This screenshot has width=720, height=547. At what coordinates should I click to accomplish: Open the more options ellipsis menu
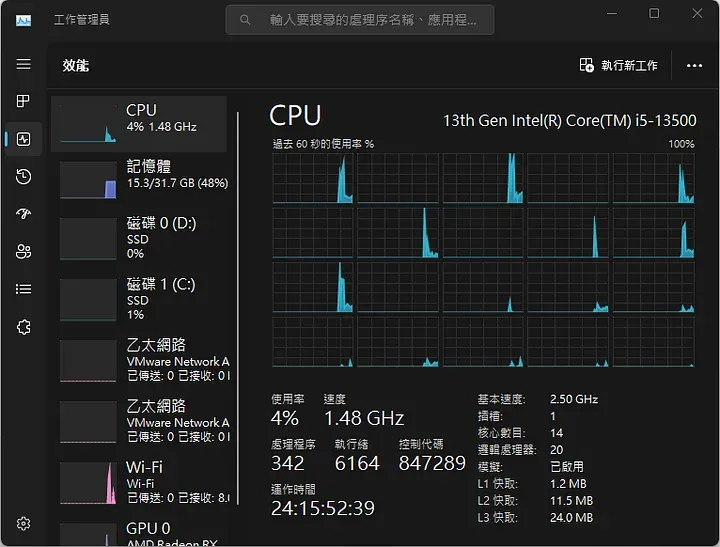click(694, 66)
